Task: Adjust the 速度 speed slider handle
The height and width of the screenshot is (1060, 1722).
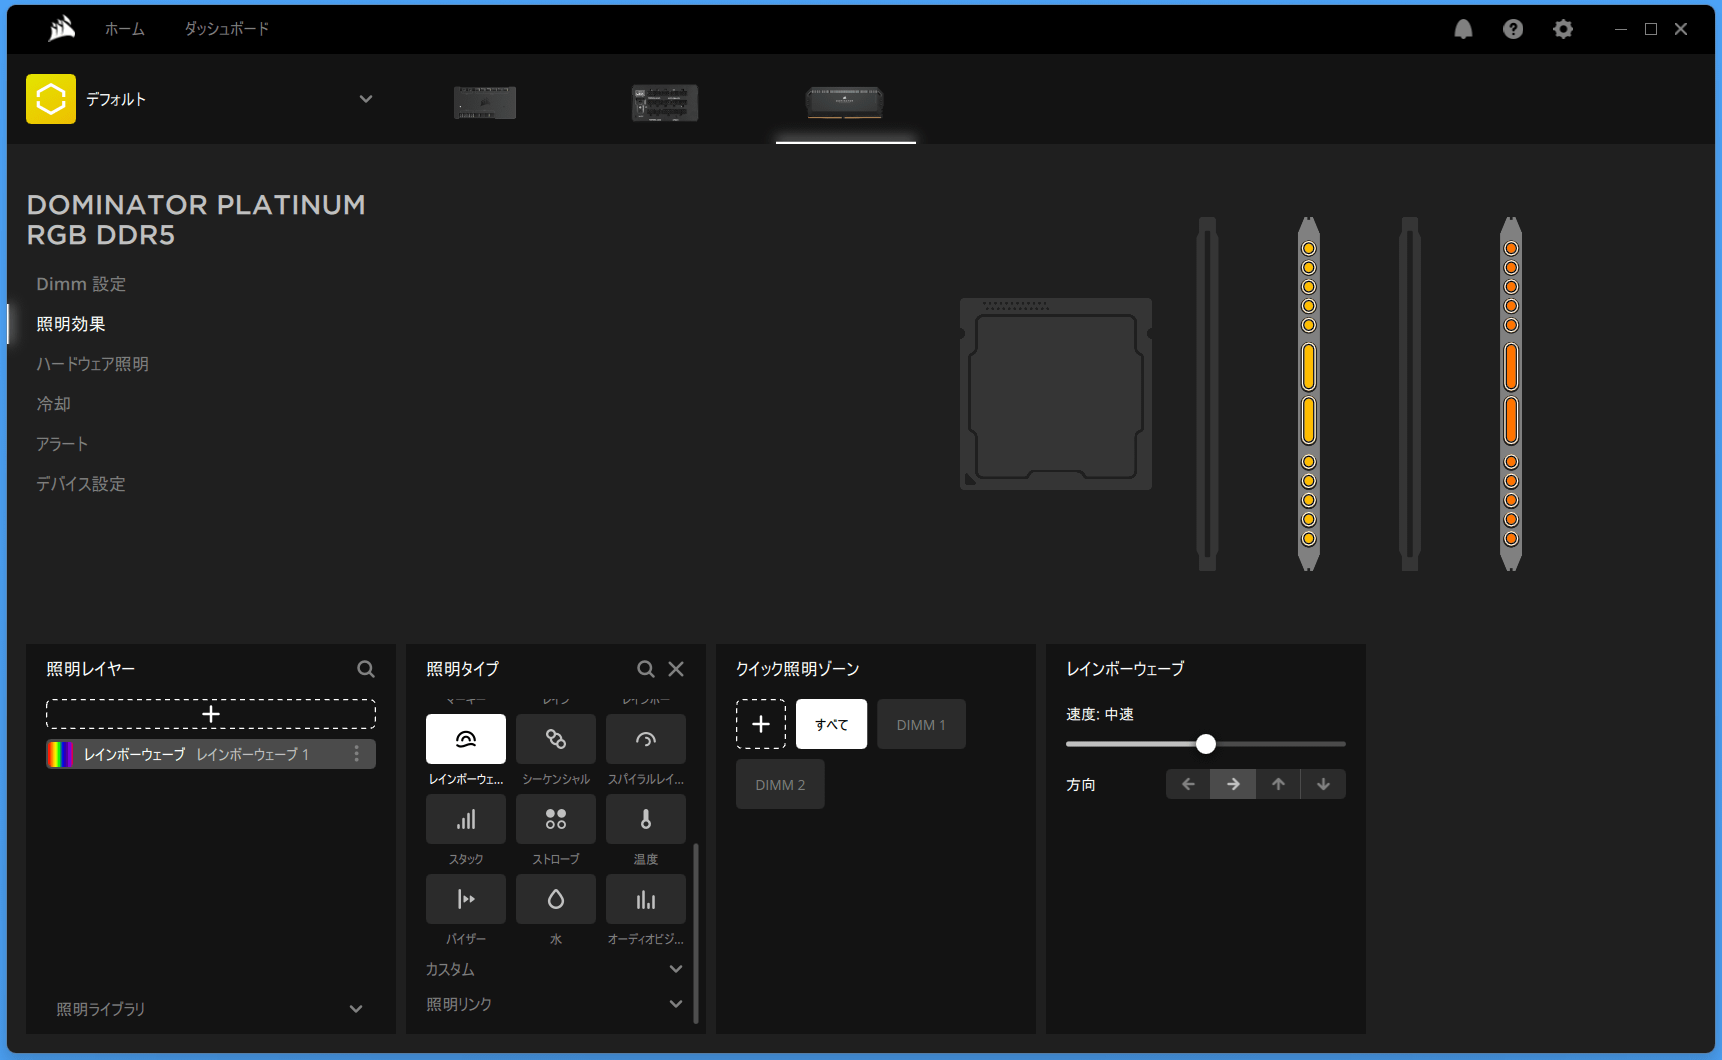Action: click(1206, 744)
